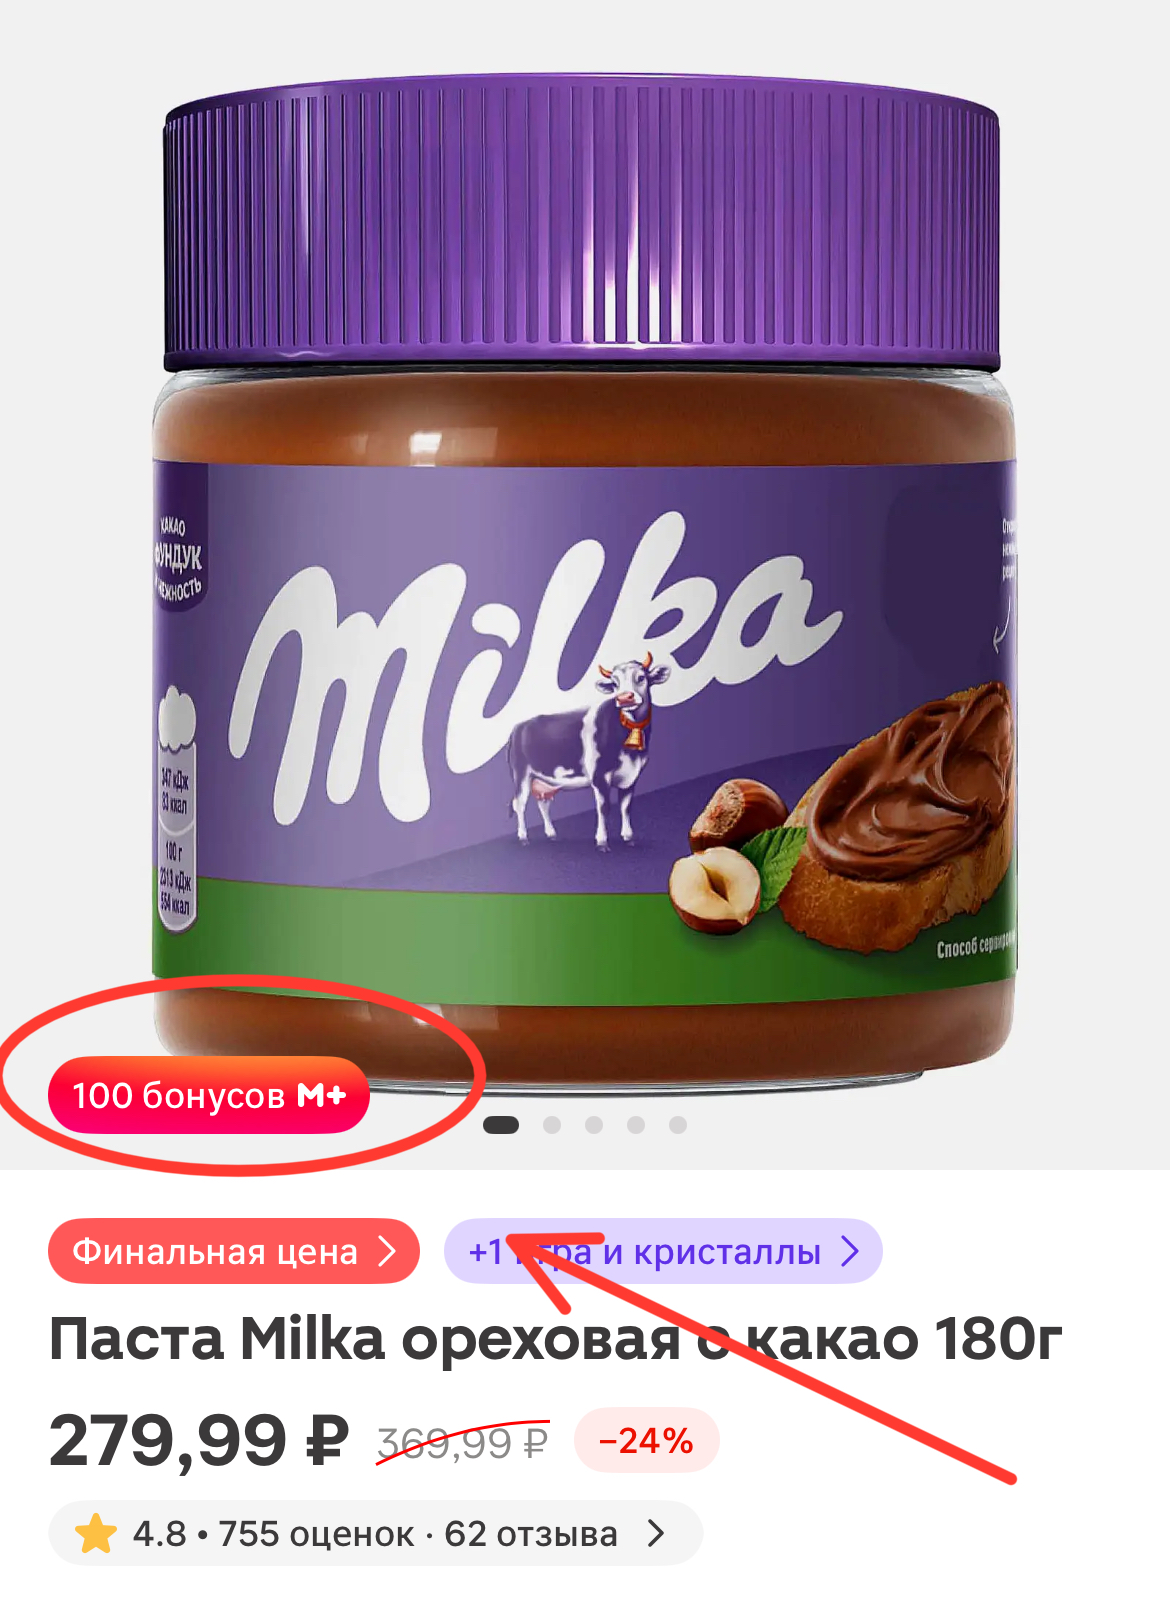Viewport: 1170px width, 1607px height.
Task: Tap the 100 бонусов M+ badge
Action: [209, 1095]
